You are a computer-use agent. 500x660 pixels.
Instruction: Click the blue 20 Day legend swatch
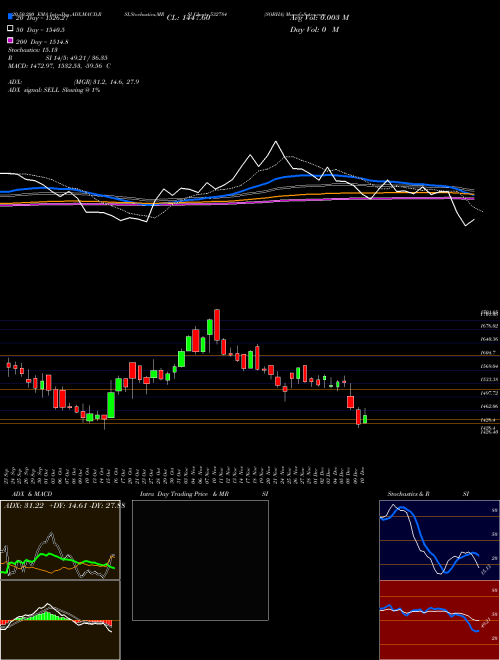10,16
